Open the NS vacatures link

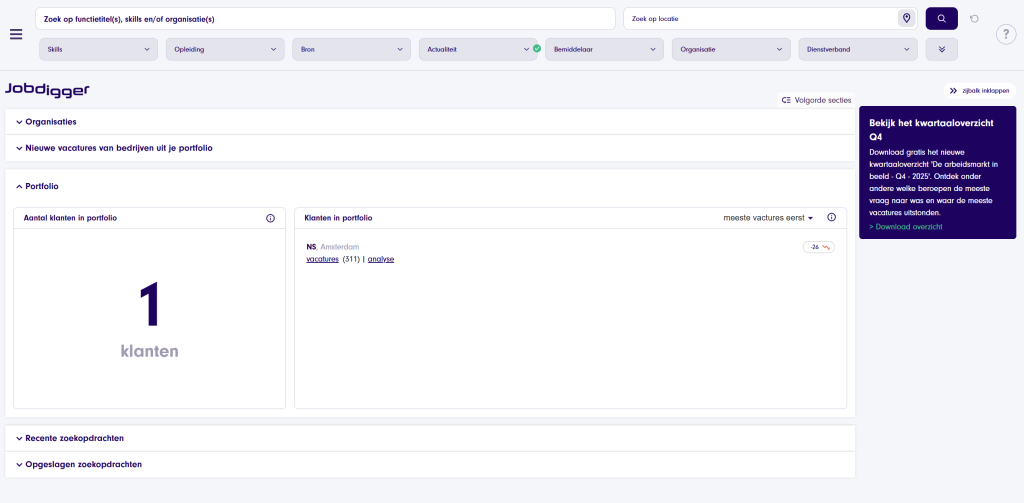pyautogui.click(x=322, y=259)
